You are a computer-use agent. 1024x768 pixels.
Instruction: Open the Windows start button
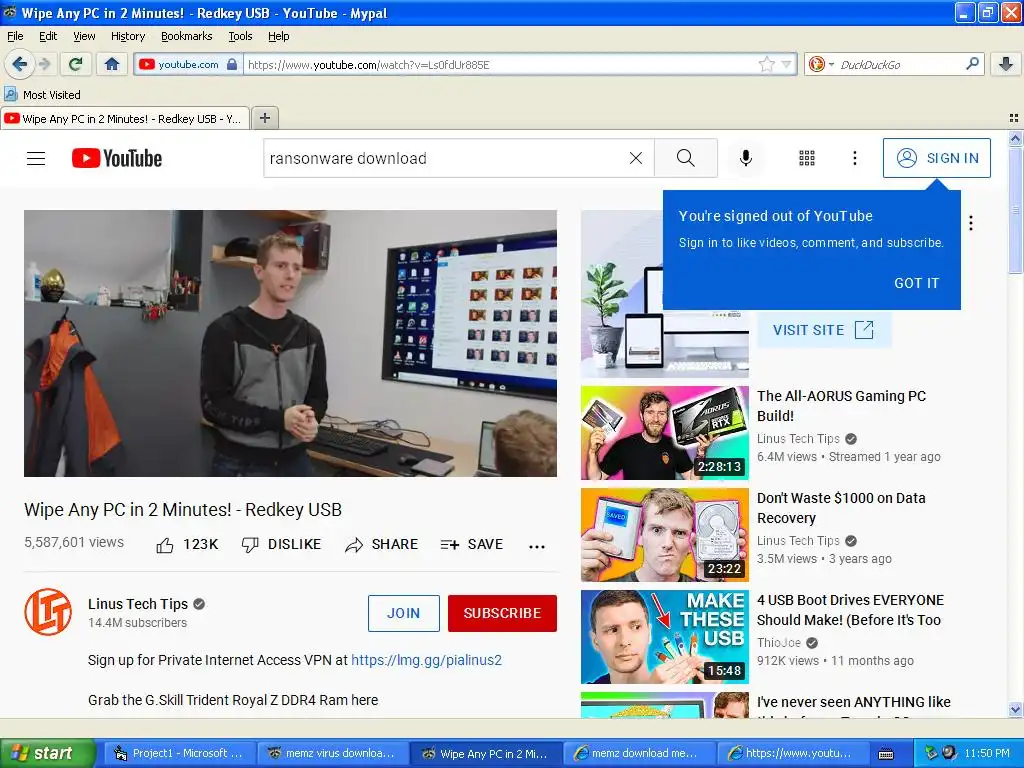[x=48, y=753]
